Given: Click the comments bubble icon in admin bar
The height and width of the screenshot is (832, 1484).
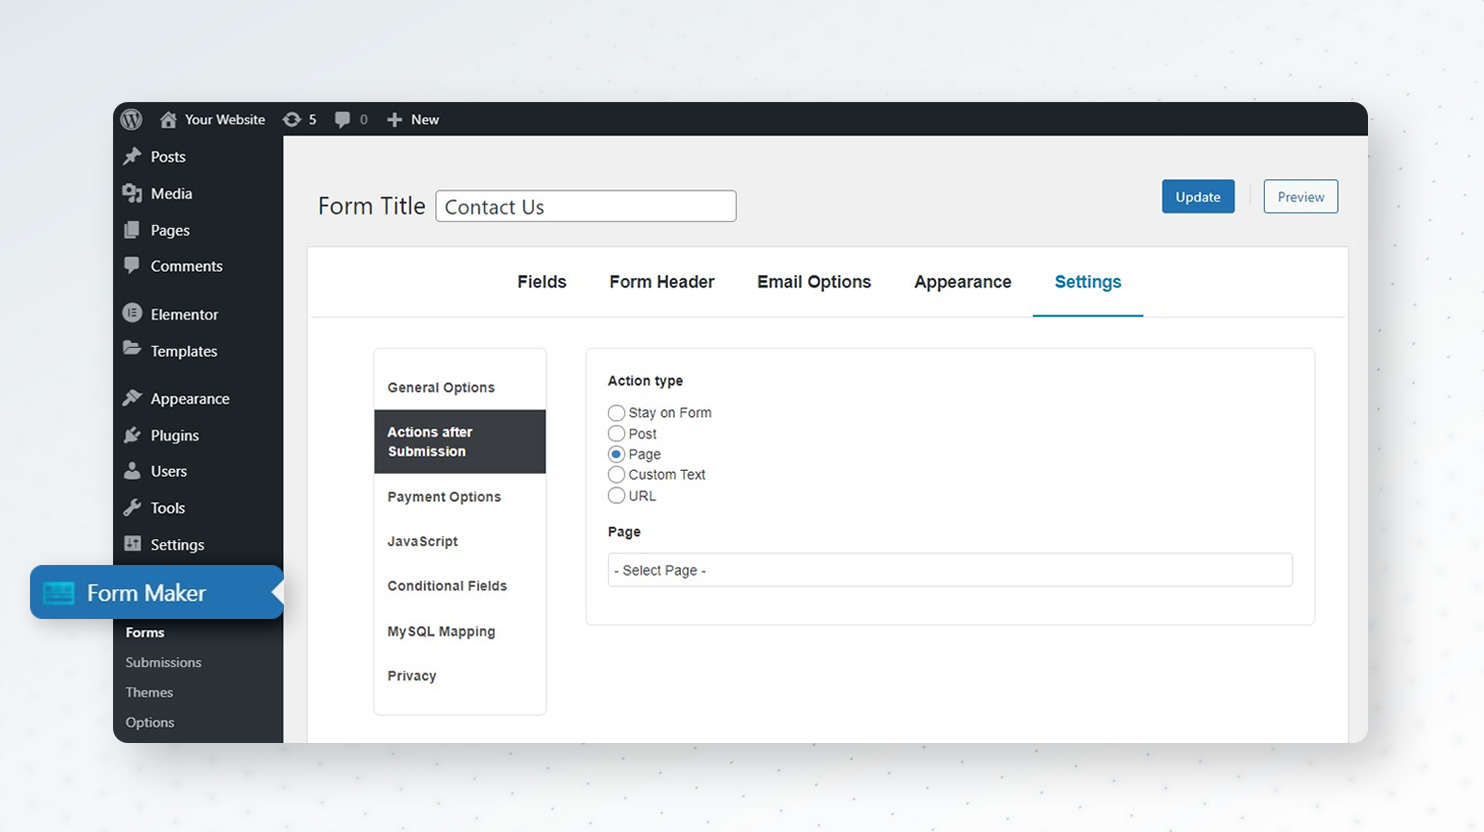Looking at the screenshot, I should click(x=342, y=119).
